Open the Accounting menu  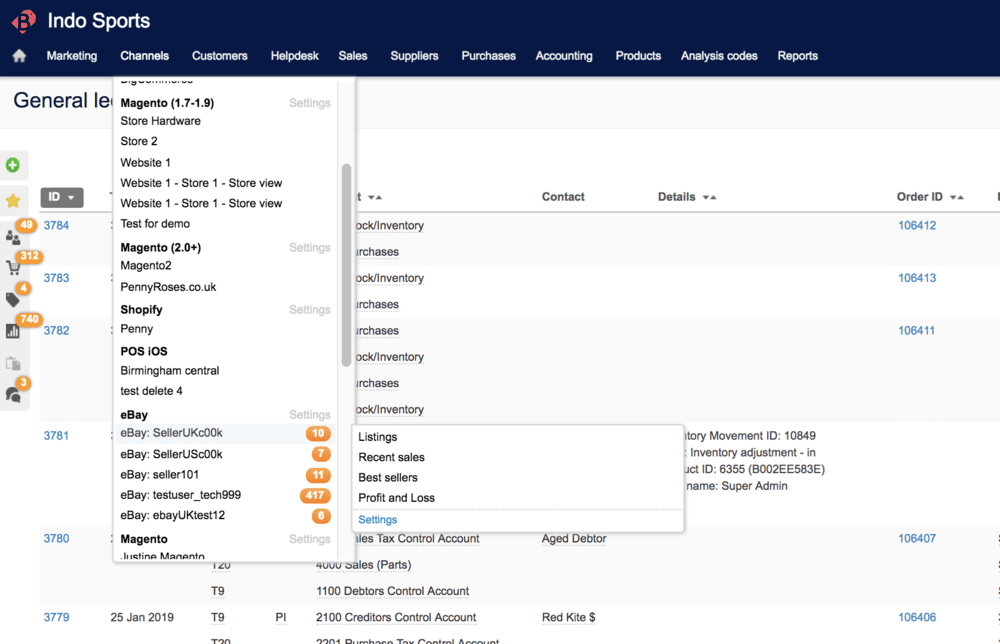(x=564, y=56)
